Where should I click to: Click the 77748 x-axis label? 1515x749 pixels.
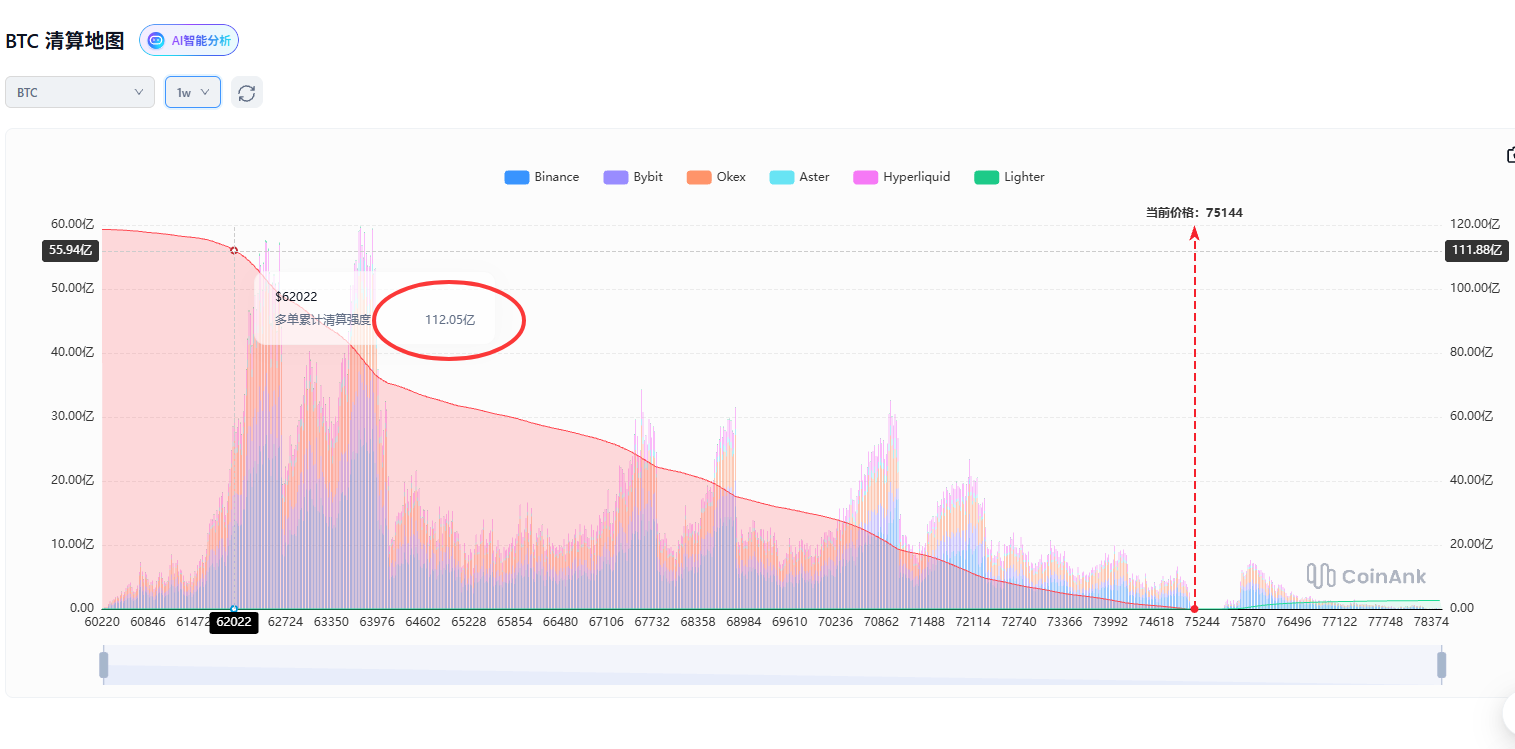click(1386, 622)
